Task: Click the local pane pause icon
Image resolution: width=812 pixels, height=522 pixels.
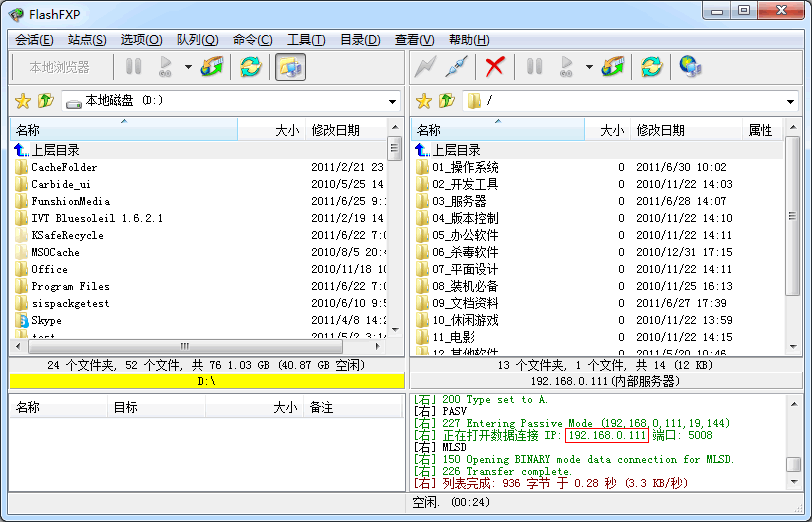Action: click(134, 67)
